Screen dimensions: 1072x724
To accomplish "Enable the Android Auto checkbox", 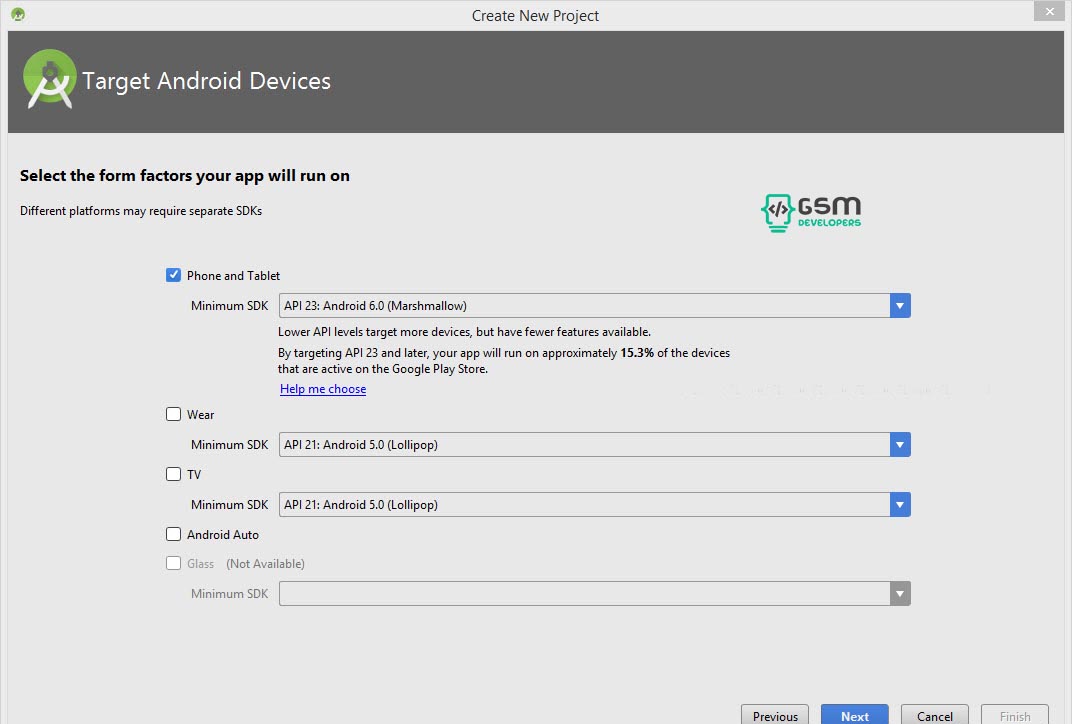I will point(174,534).
